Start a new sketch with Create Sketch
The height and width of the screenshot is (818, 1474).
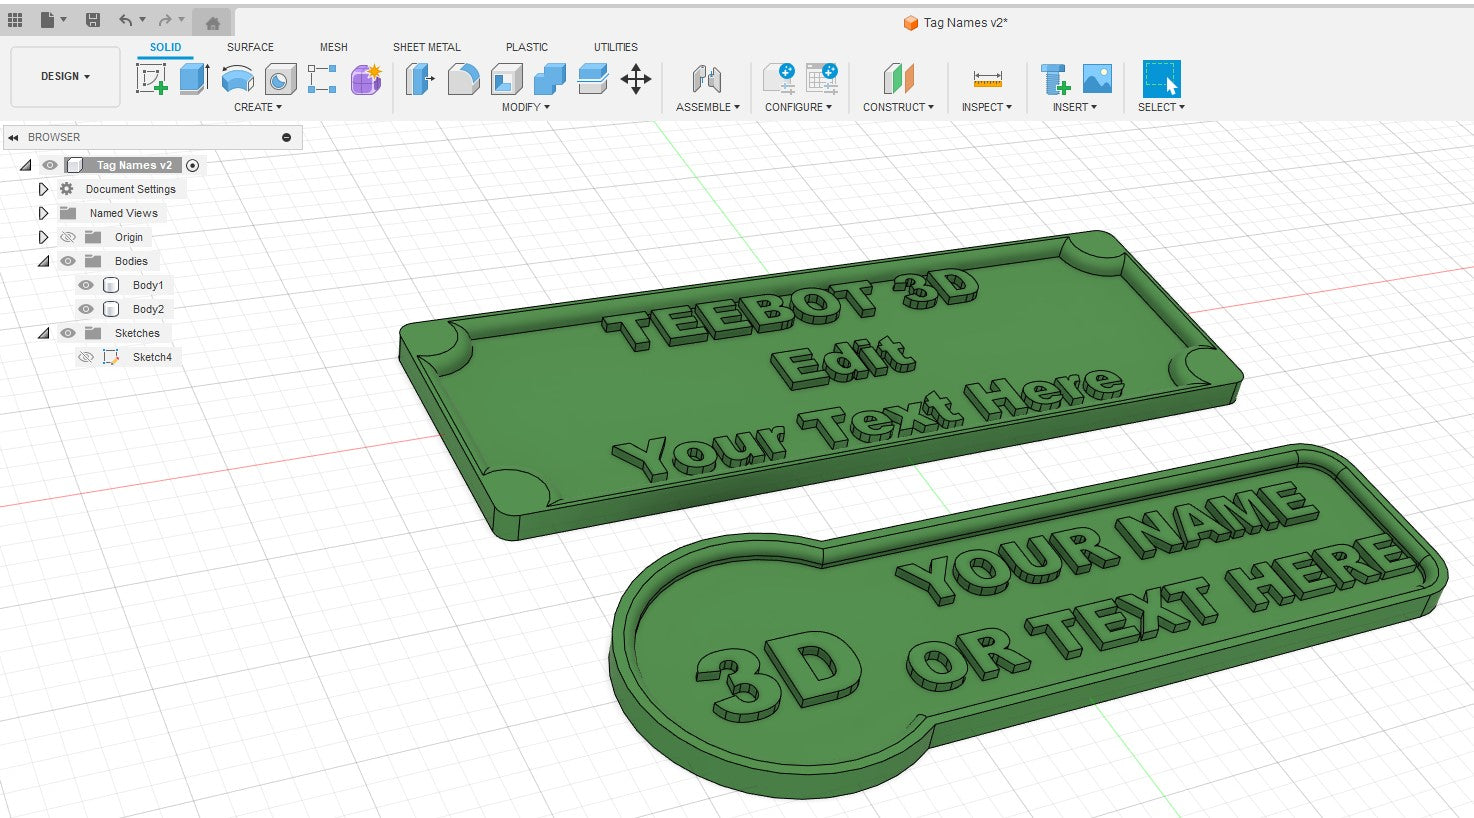(x=152, y=79)
